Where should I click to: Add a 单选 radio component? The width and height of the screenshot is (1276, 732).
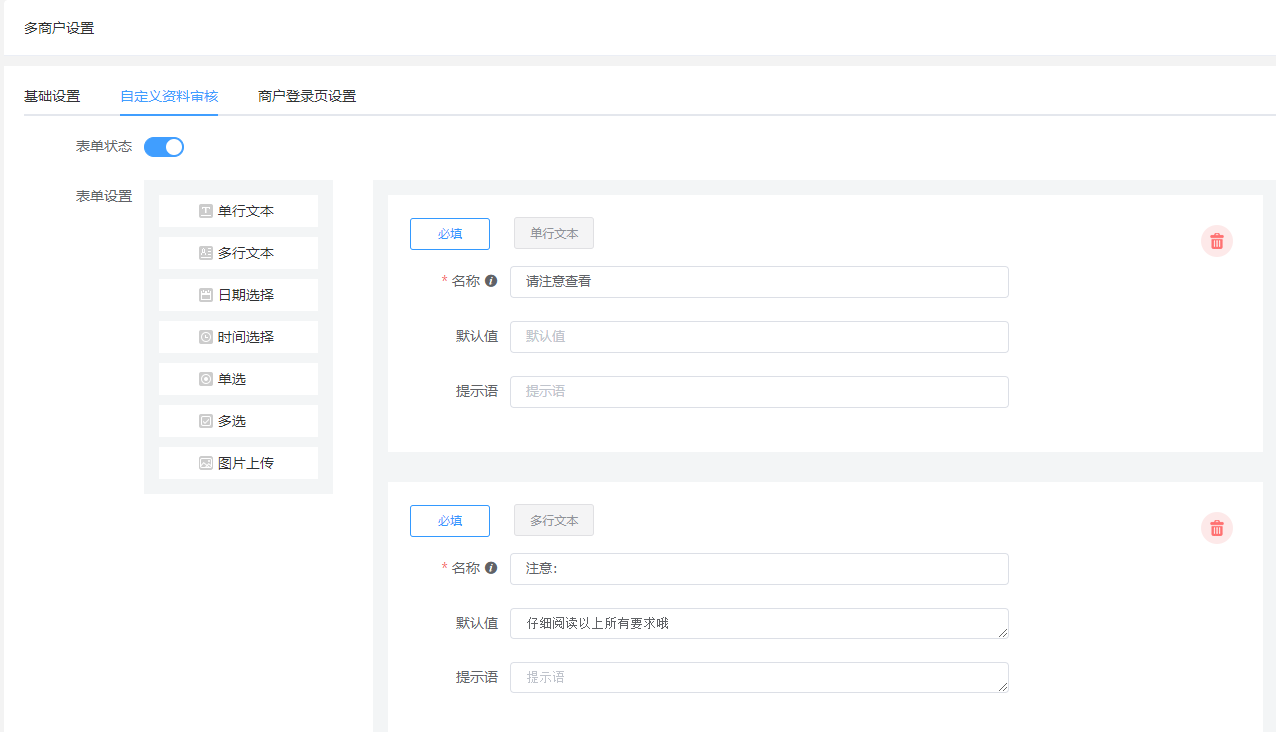238,379
